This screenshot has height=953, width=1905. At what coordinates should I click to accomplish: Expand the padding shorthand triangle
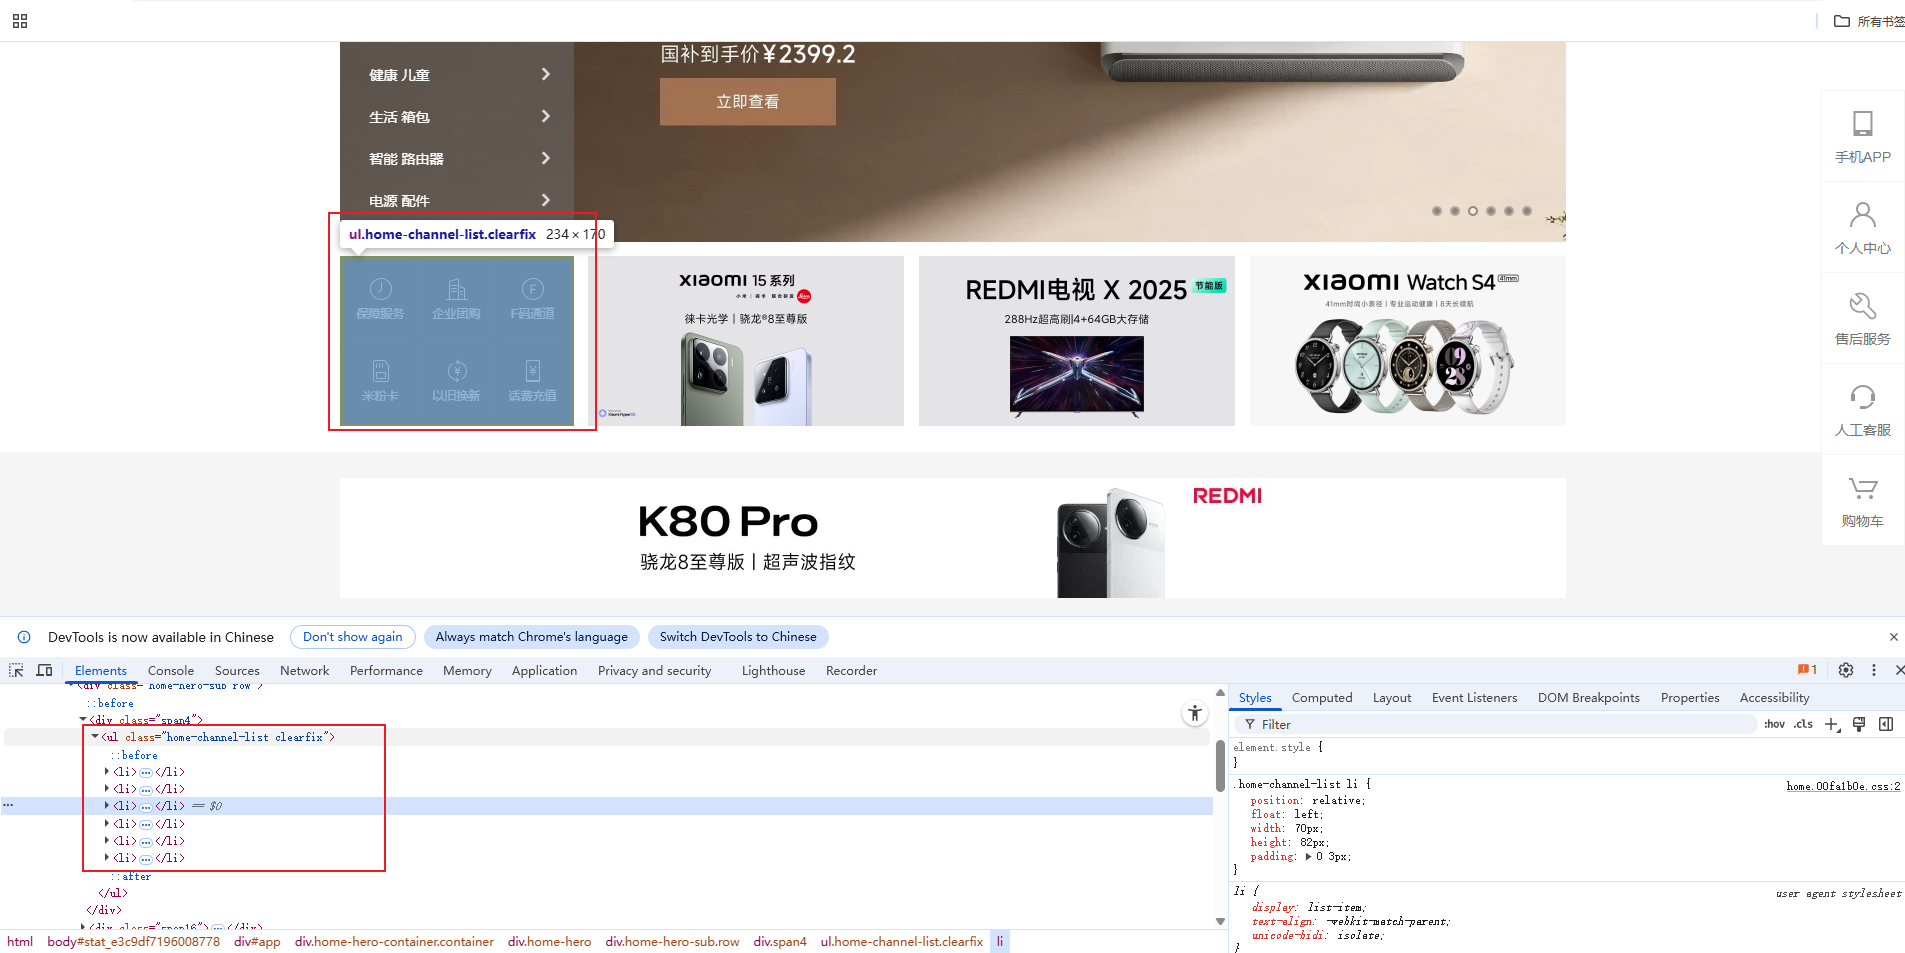[1309, 857]
